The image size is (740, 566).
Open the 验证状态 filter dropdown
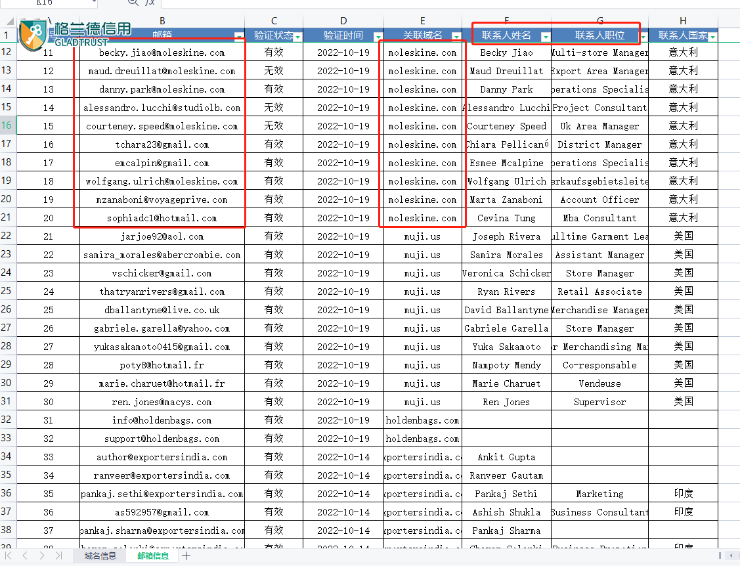click(x=297, y=36)
